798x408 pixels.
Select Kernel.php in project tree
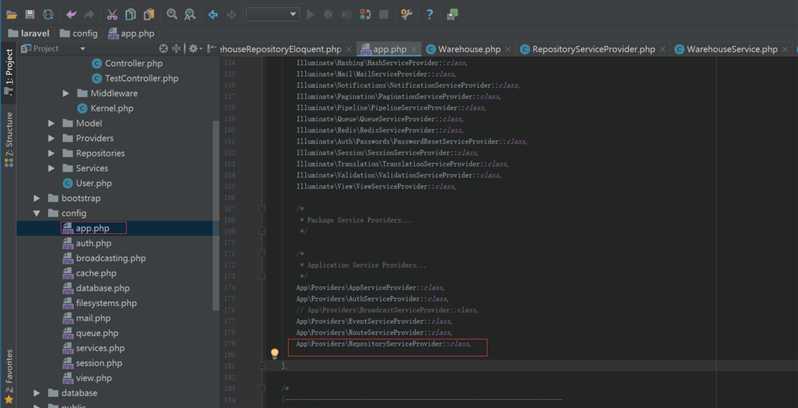pyautogui.click(x=105, y=108)
